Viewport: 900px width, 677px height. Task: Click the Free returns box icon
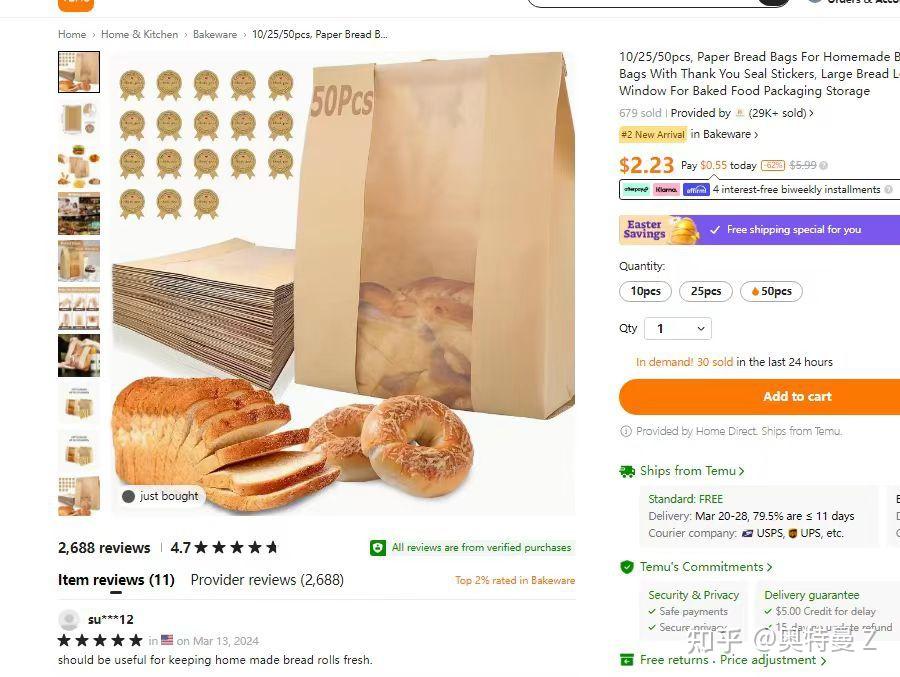tap(627, 660)
